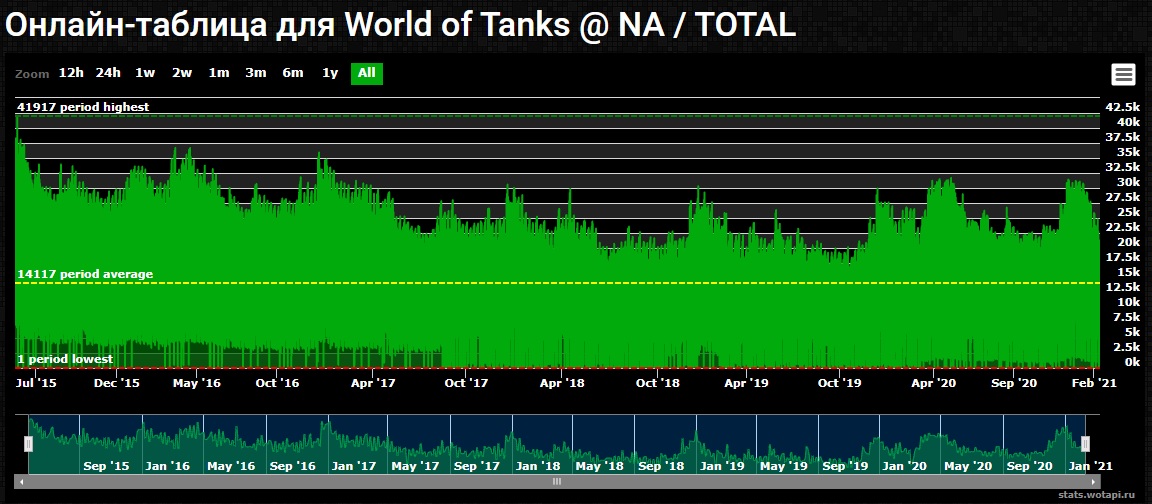The width and height of the screenshot is (1152, 504).
Task: Click the Sep '20 main axis label
Action: click(x=1014, y=384)
